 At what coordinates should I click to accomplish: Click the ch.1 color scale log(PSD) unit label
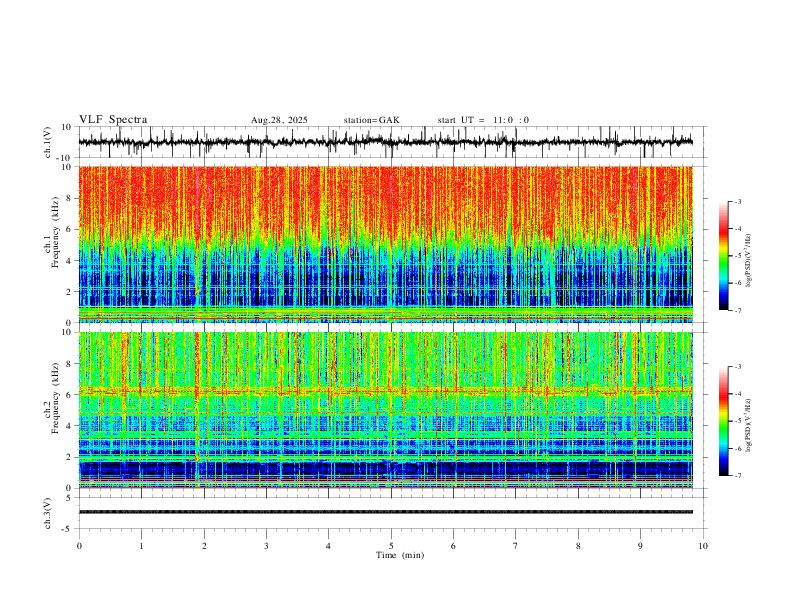pyautogui.click(x=749, y=261)
